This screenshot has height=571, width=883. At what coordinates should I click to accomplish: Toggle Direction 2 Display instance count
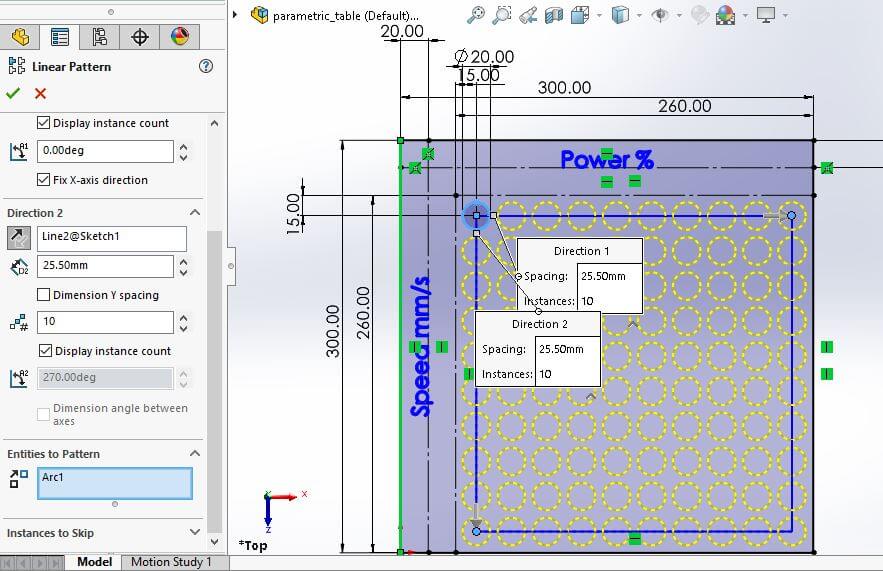(46, 351)
